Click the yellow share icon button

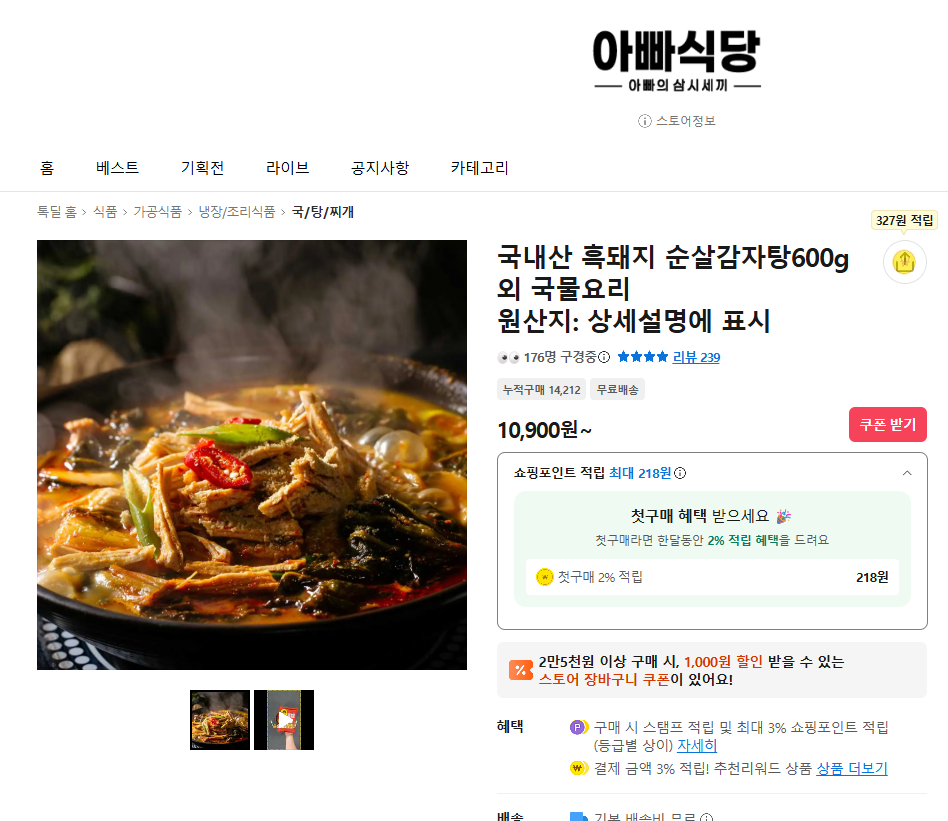(x=904, y=262)
